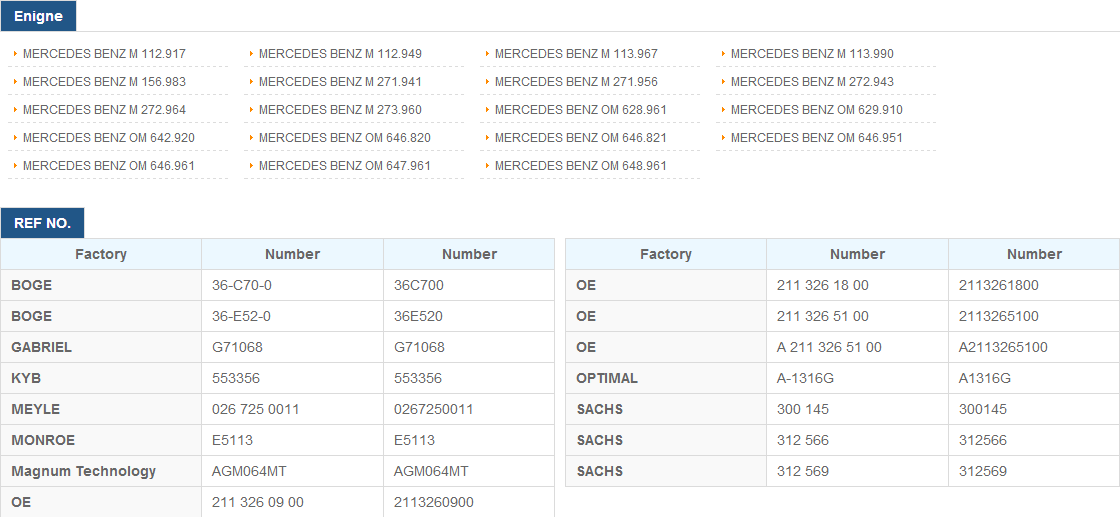Select number A 211 326 51 00
Screen dimensions: 1120x517
[x=857, y=348]
